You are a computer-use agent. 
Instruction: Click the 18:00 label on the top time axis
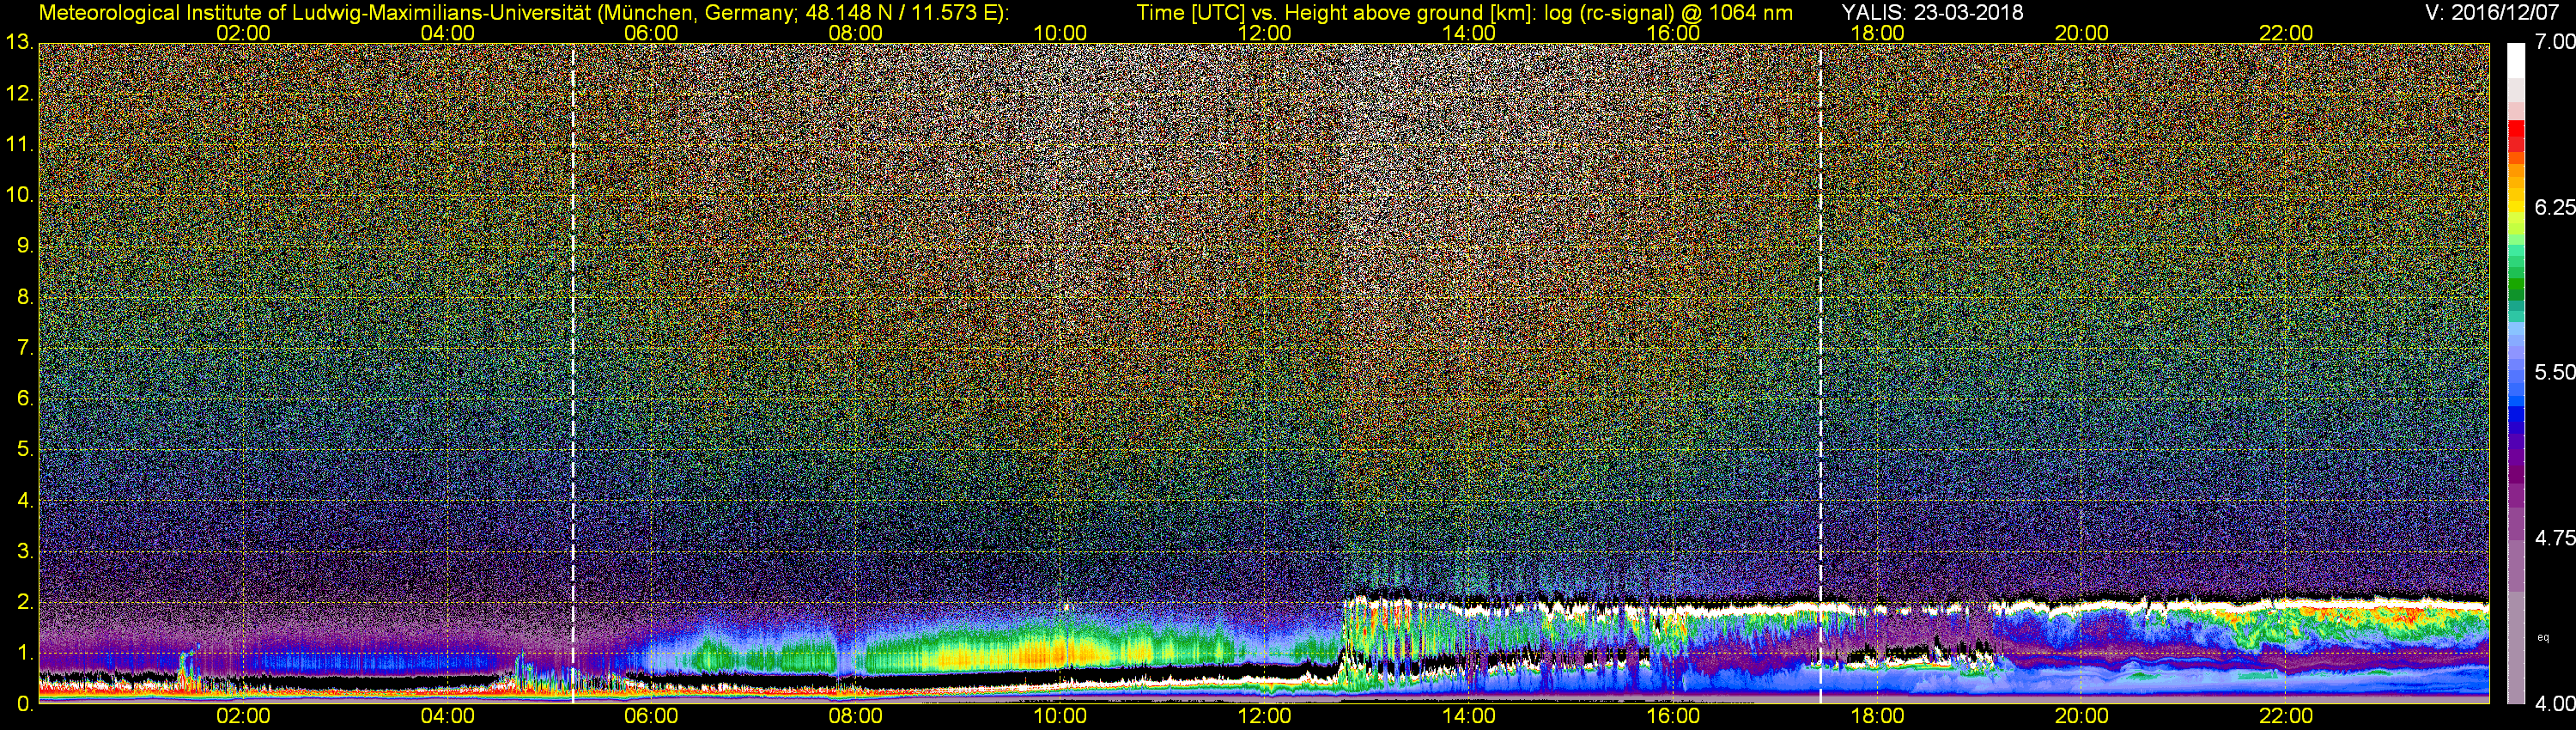(1878, 33)
